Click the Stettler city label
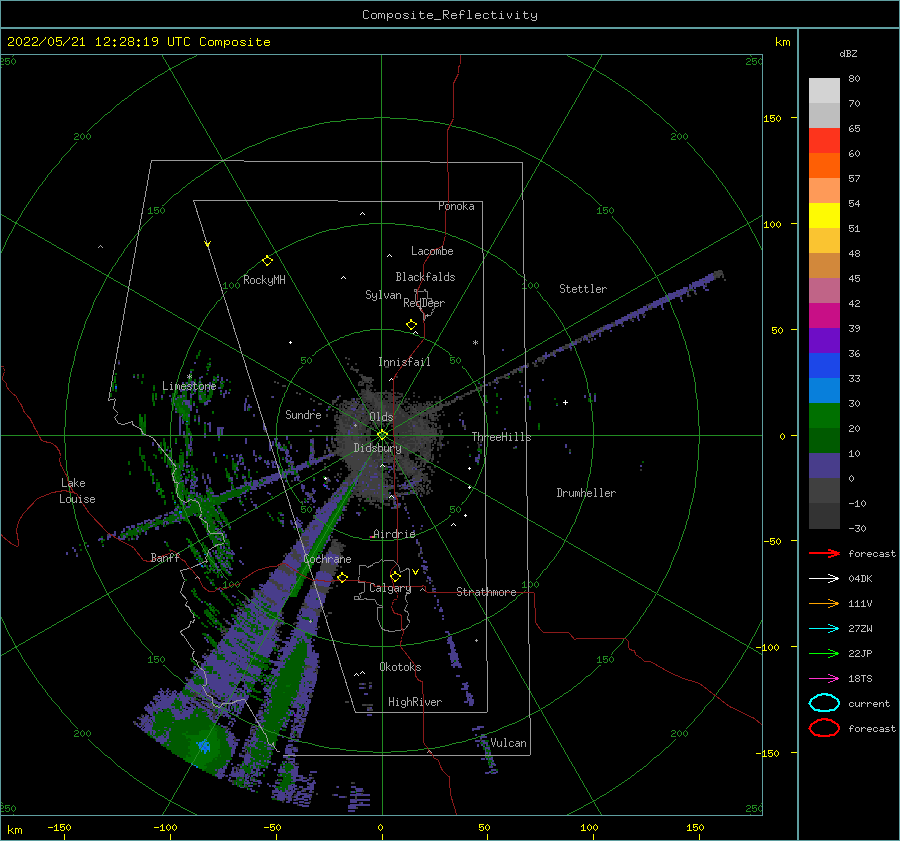900x841 pixels. click(583, 289)
